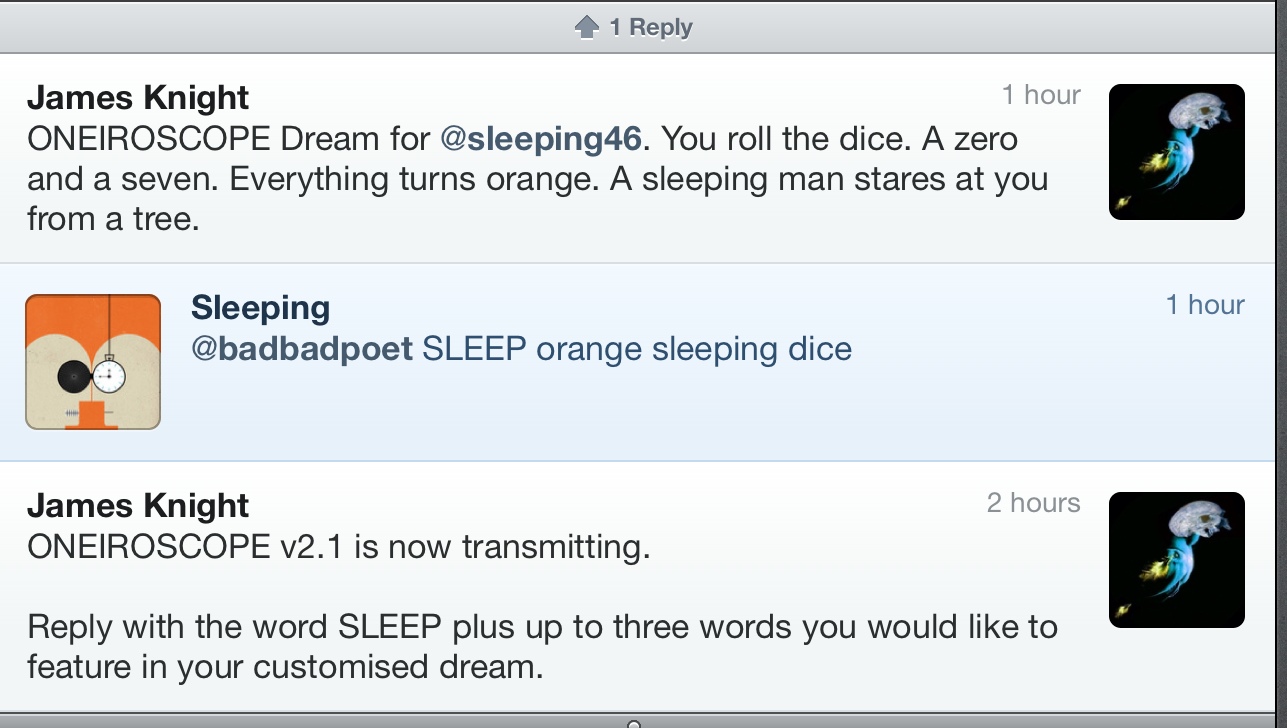This screenshot has width=1287, height=728.
Task: Click the orange Sleeping profile picture
Action: [x=93, y=362]
